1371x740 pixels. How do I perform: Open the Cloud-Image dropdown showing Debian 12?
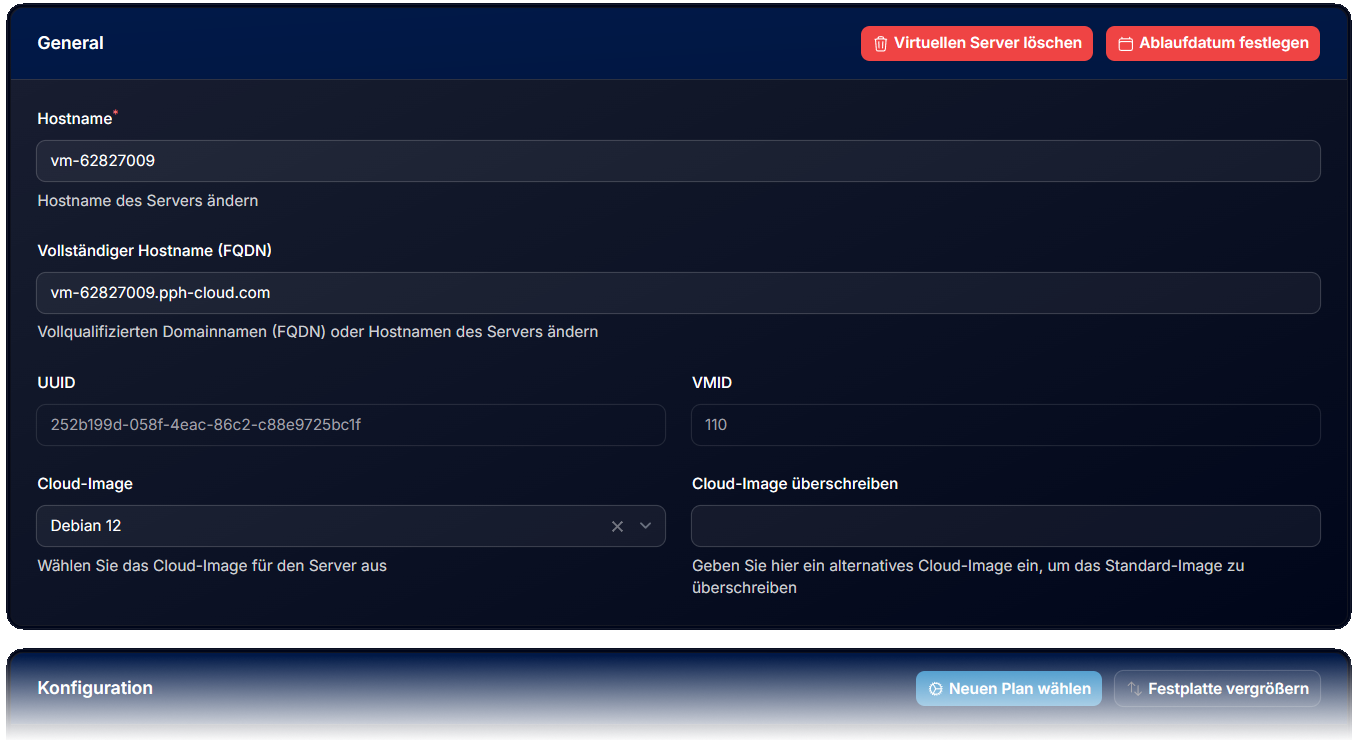[300, 525]
